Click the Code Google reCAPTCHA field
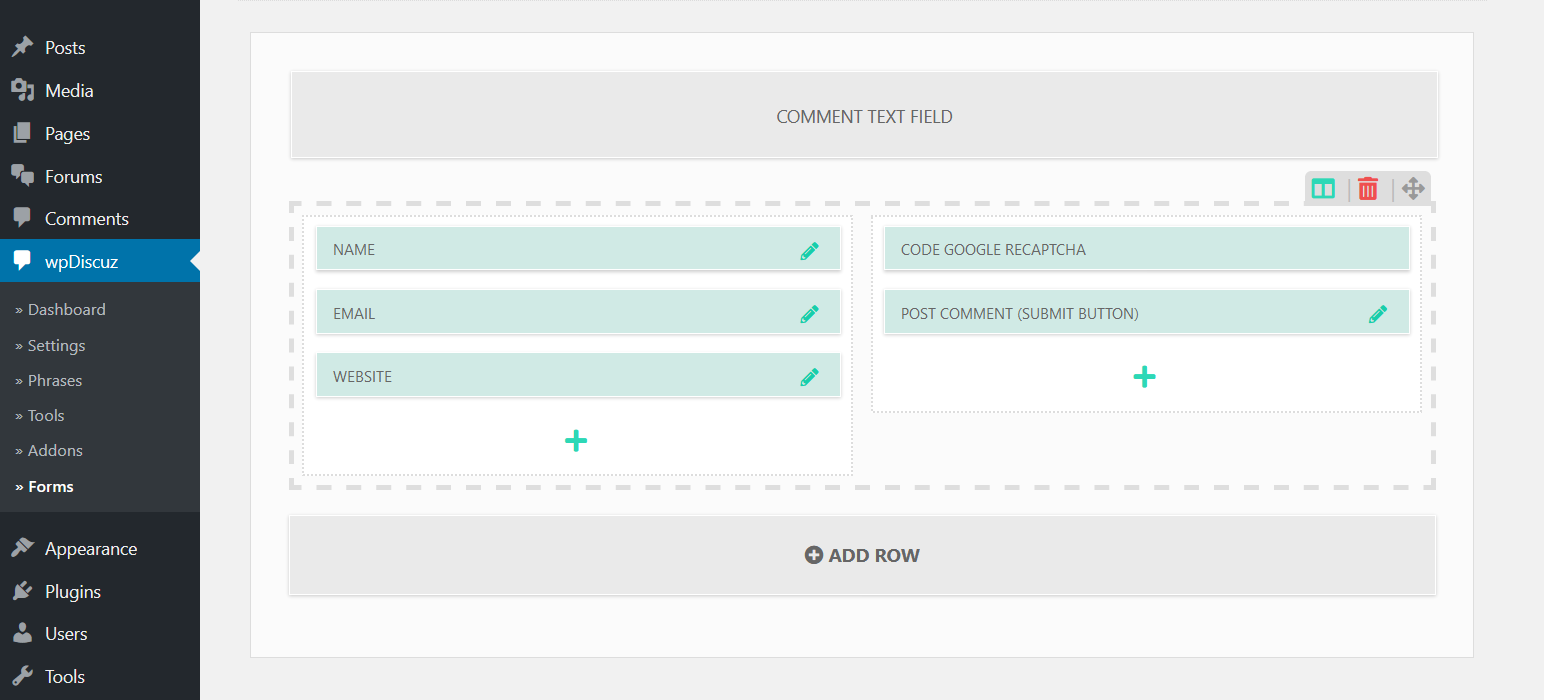The height and width of the screenshot is (700, 1544). 1145,250
